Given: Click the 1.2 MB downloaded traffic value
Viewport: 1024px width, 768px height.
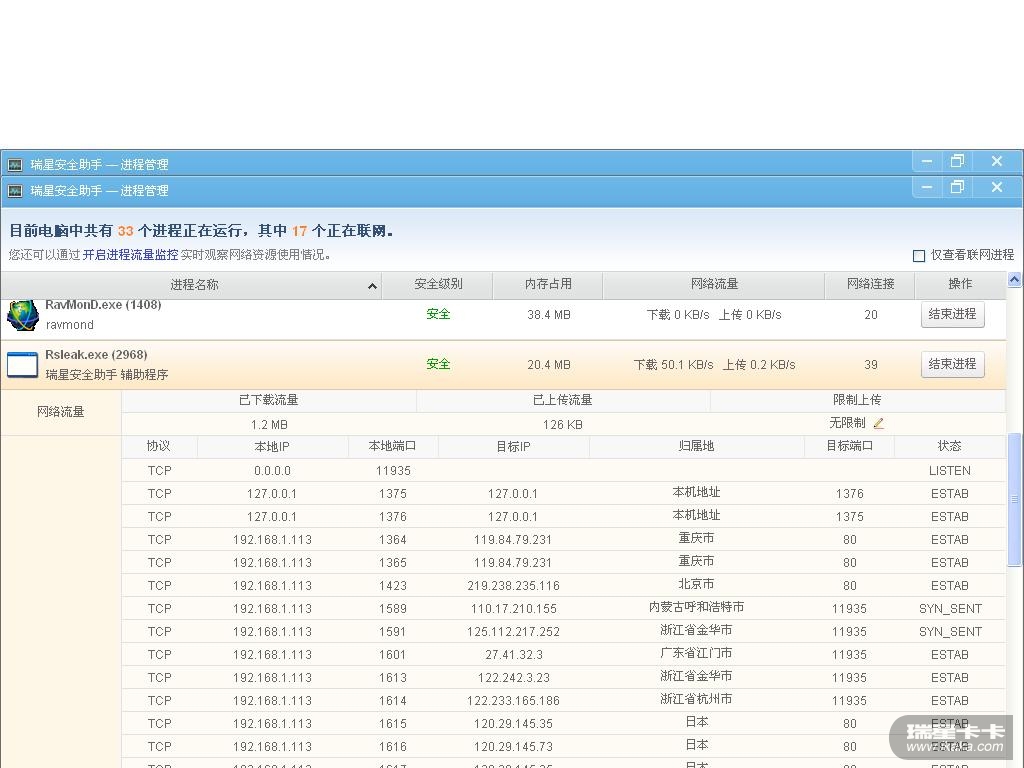Looking at the screenshot, I should click(x=269, y=425).
